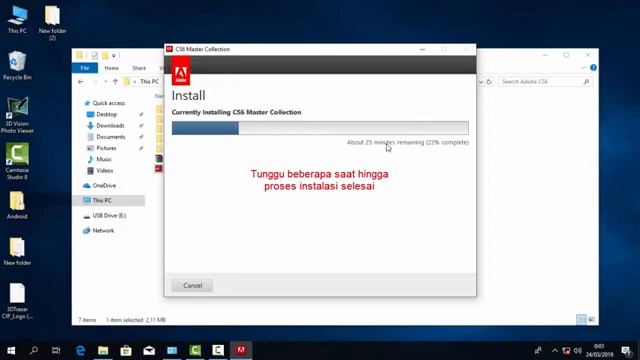The width and height of the screenshot is (640, 360).
Task: Select Downloads in Explorer navigation pane
Action: pos(110,126)
